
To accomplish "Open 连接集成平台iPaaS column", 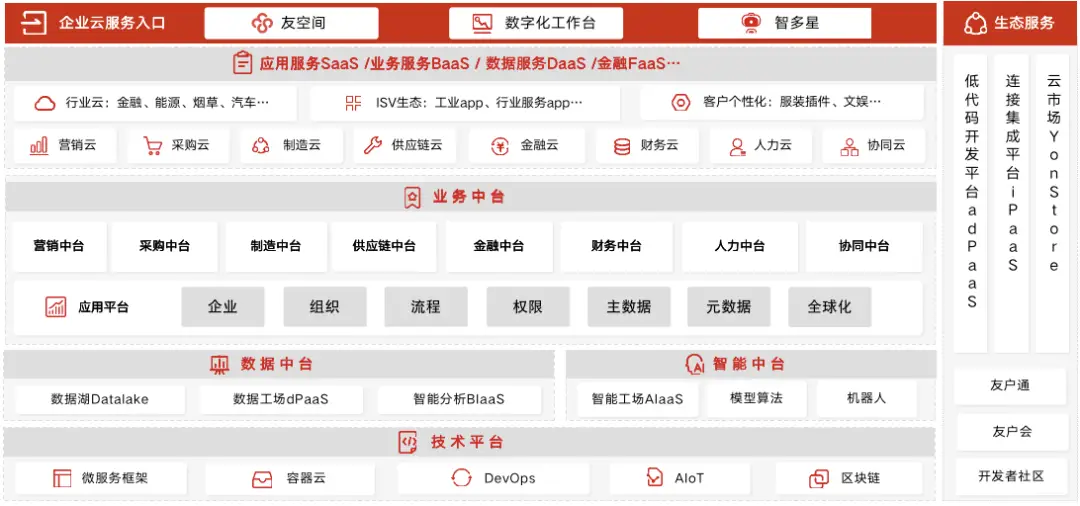I will click(1012, 204).
